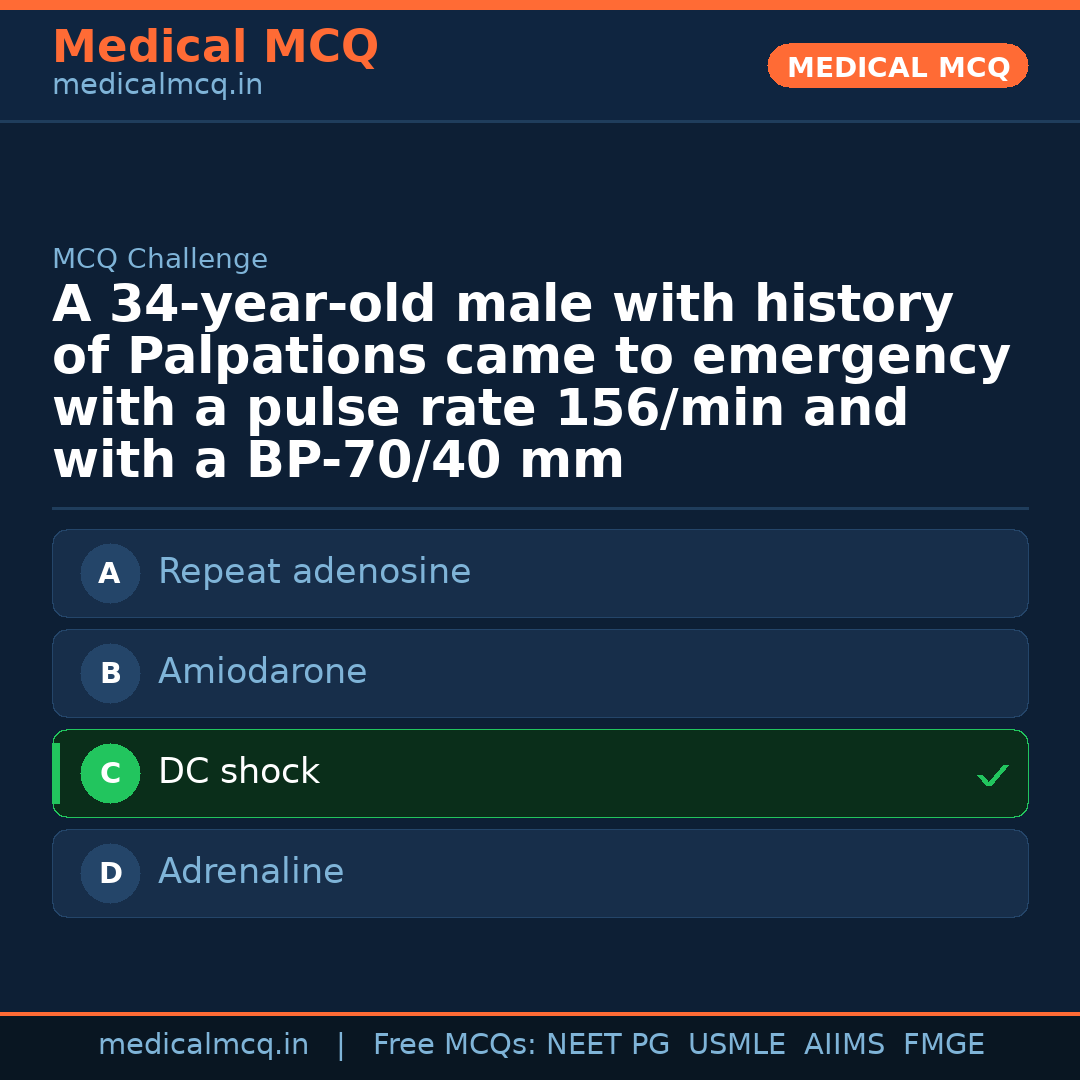The image size is (1080, 1080).
Task: Click the letter B option circle
Action: tap(110, 674)
